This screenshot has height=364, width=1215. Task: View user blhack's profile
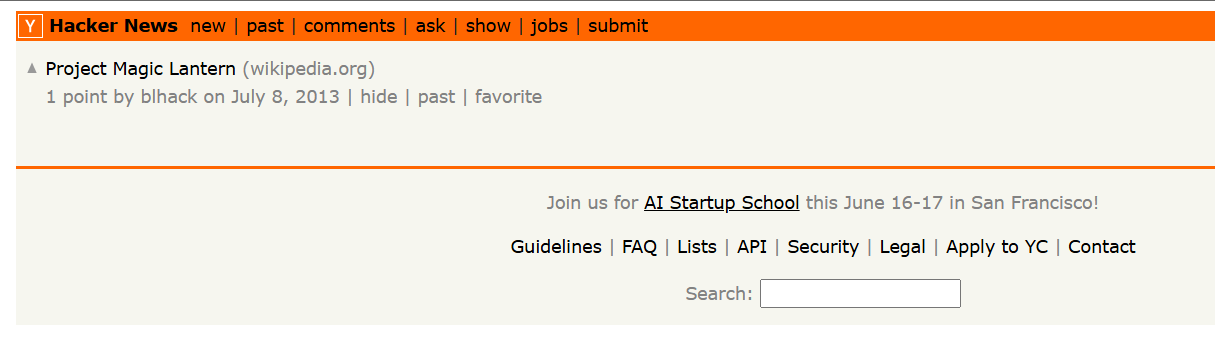pyautogui.click(x=169, y=97)
